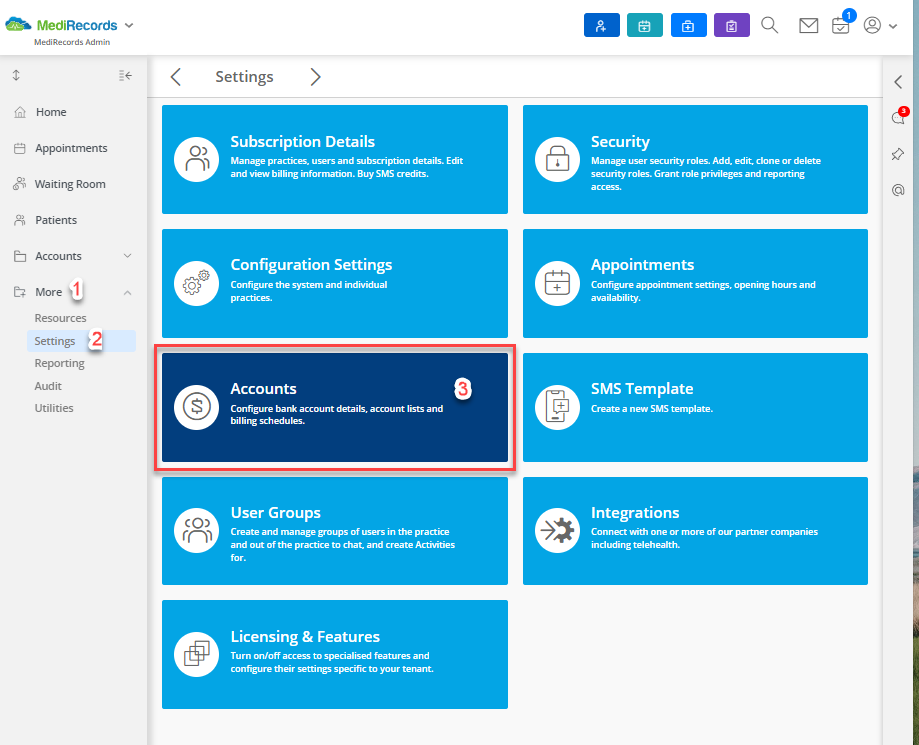Open the Security settings tile
Screen dimensions: 919x745
695,159
